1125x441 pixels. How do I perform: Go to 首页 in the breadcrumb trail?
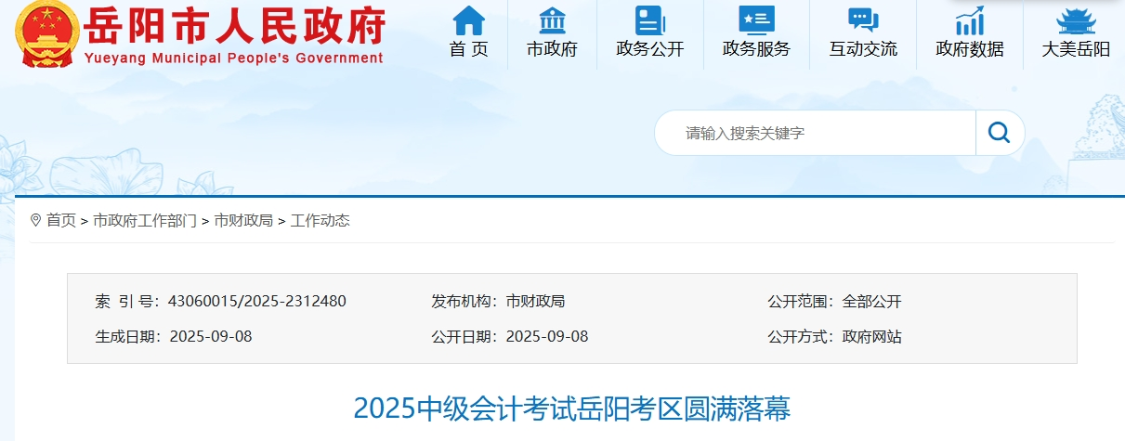[61, 221]
